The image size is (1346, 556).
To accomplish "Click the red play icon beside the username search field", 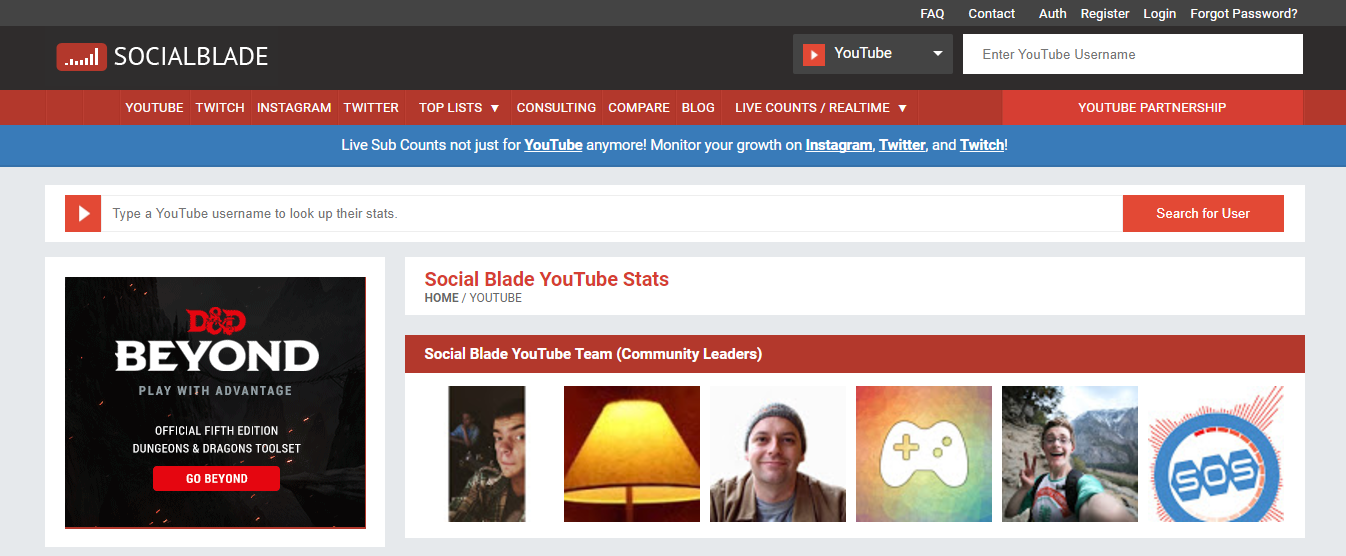I will coord(83,213).
